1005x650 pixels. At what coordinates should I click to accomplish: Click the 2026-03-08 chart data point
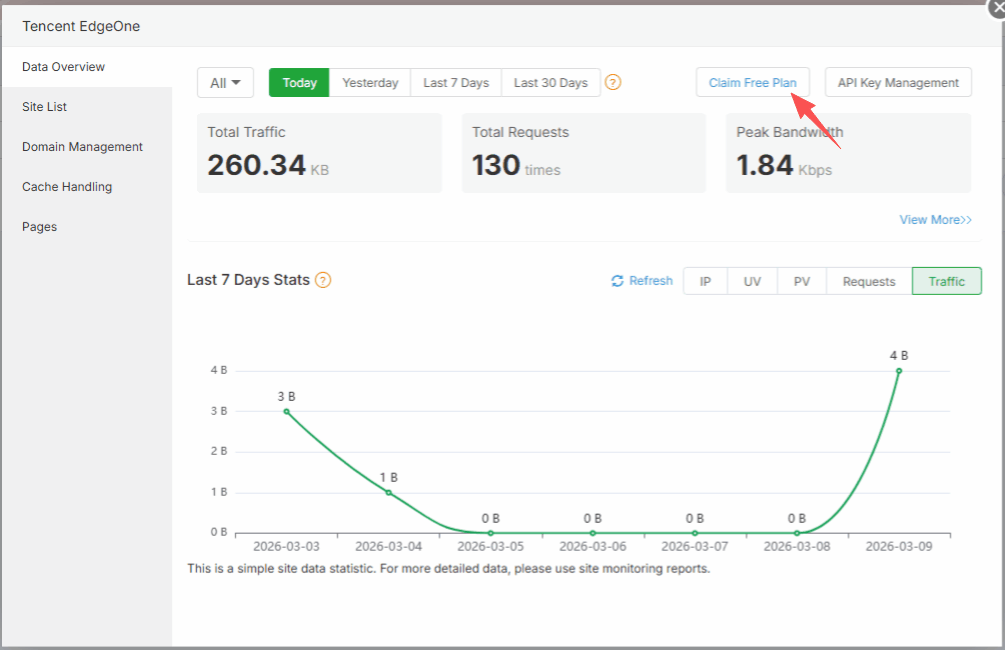[797, 533]
